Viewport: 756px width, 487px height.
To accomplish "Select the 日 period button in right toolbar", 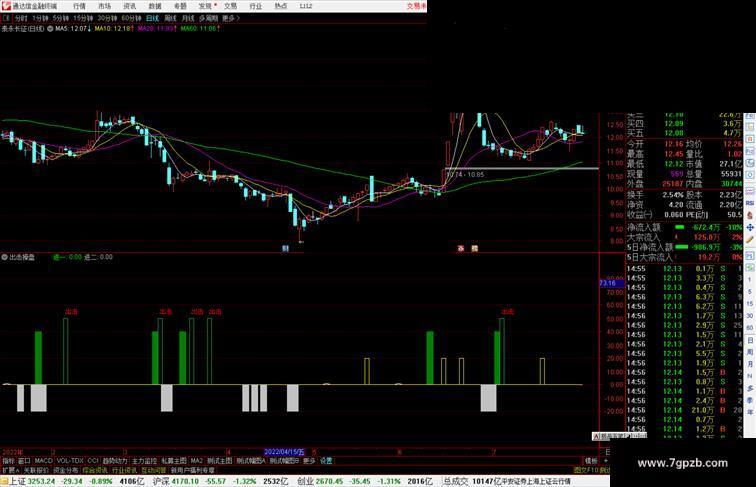I will (x=750, y=340).
